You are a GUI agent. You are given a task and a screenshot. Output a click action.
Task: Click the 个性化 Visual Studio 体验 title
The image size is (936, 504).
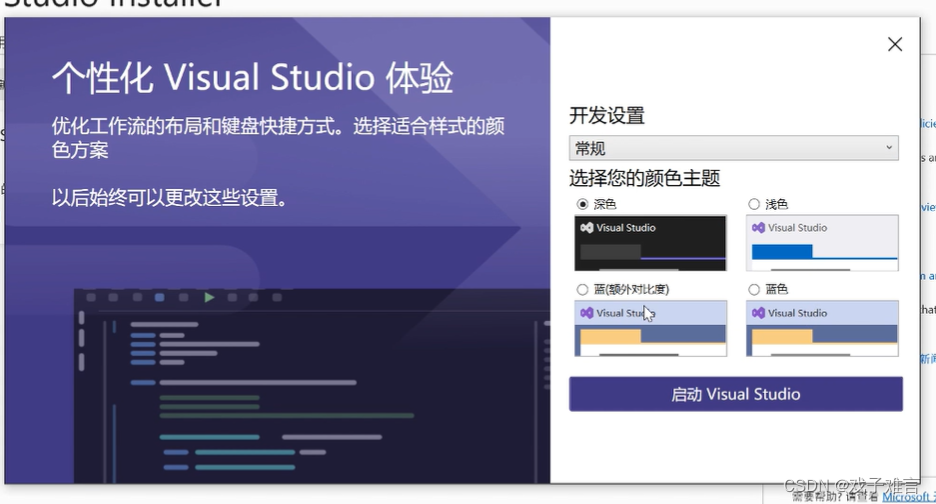253,78
